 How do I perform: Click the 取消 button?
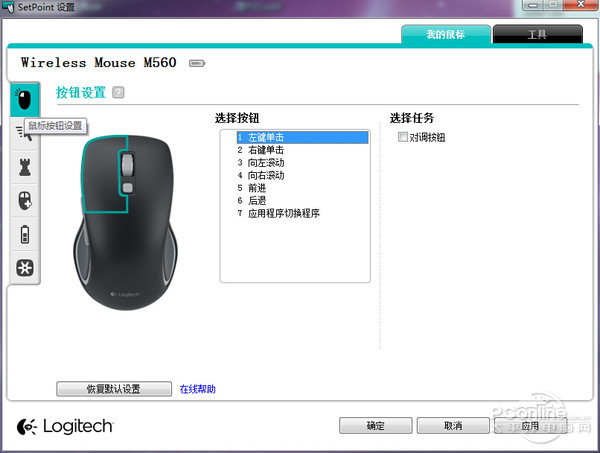[x=453, y=425]
